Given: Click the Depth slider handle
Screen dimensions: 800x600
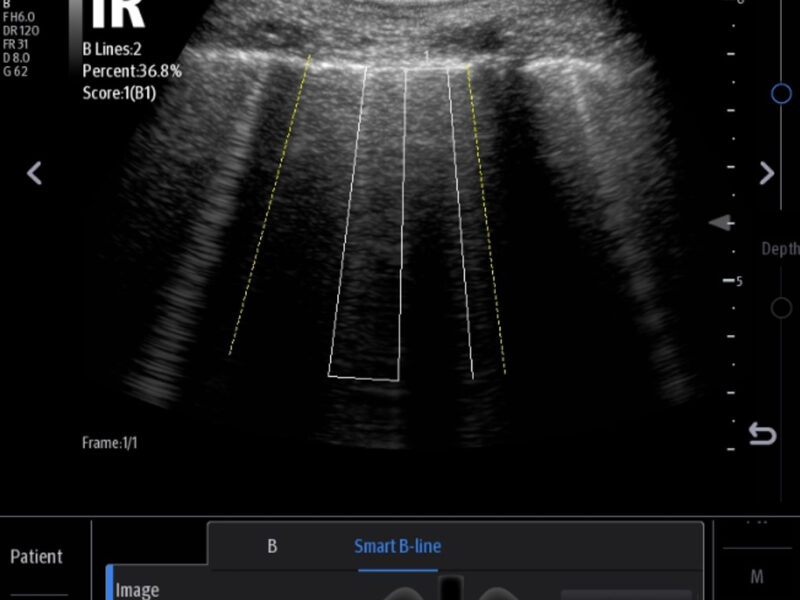Looking at the screenshot, I should 781,308.
